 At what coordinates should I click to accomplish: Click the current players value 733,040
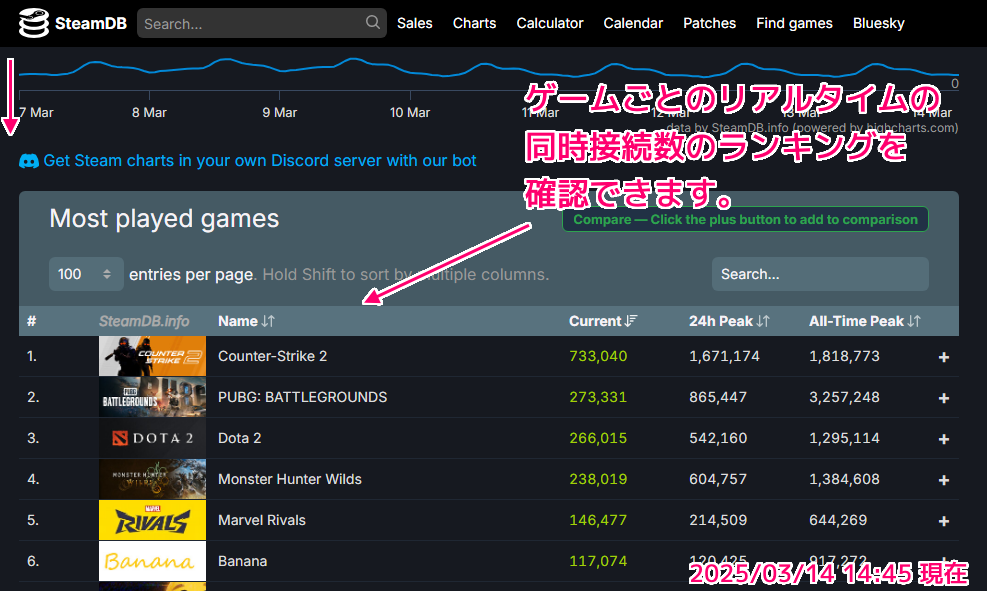tap(598, 356)
